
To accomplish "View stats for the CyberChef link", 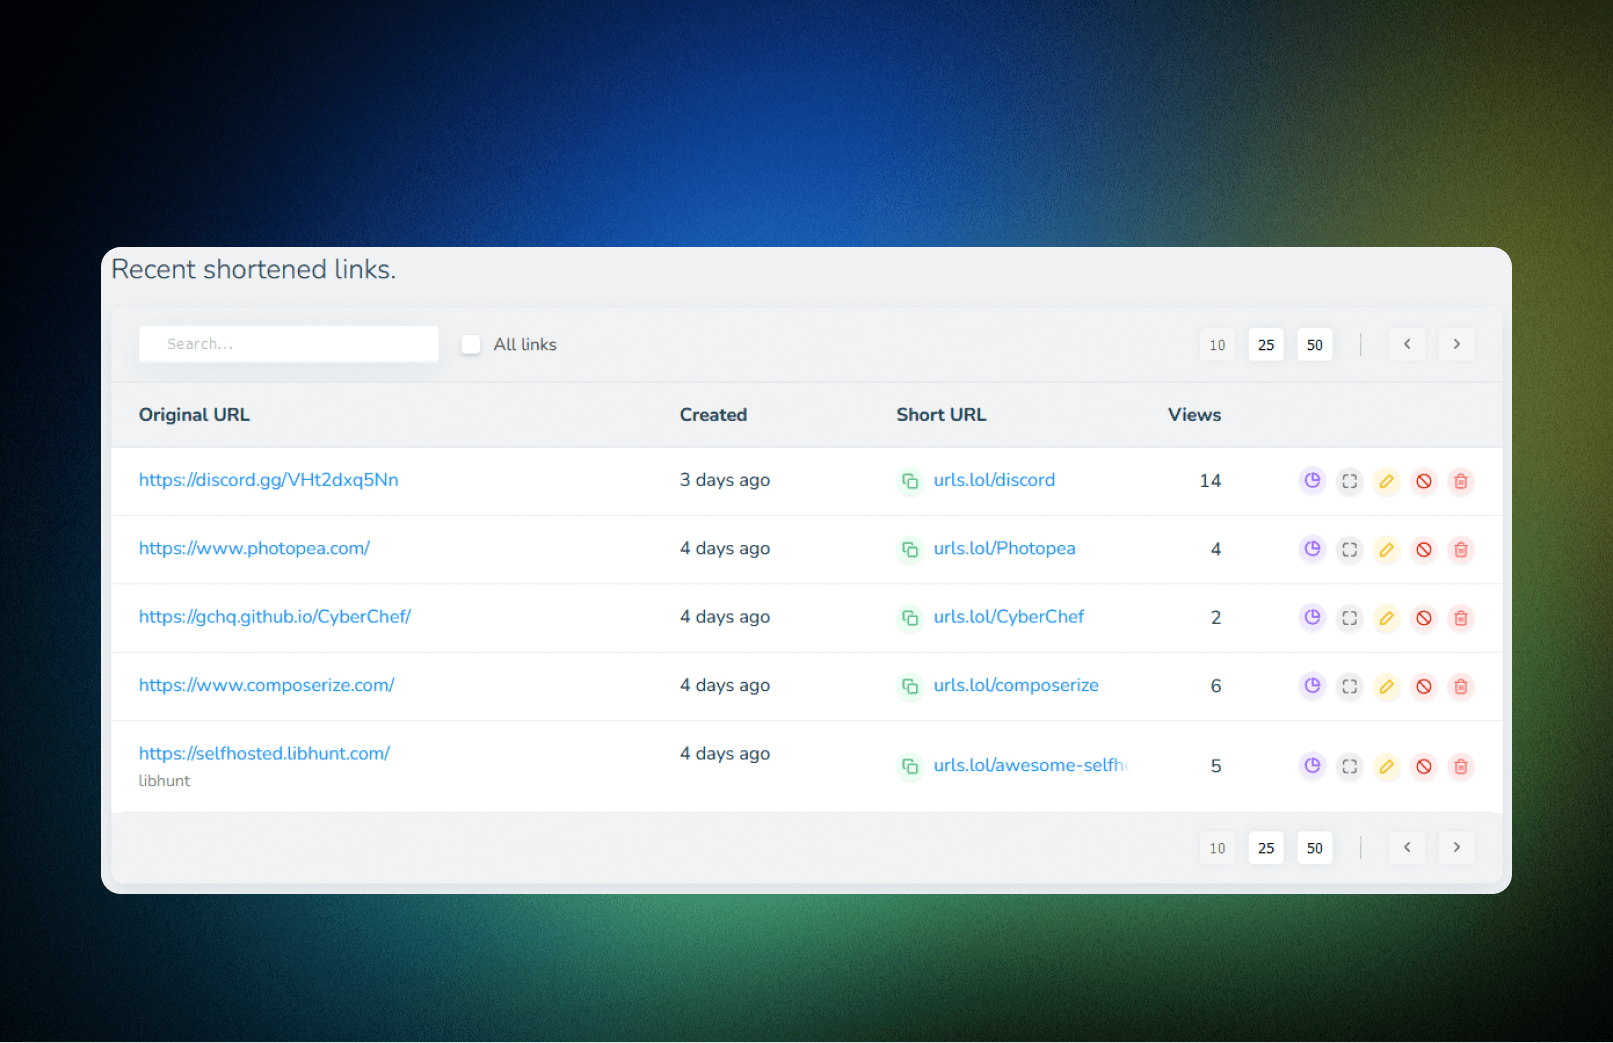I will click(1312, 618).
